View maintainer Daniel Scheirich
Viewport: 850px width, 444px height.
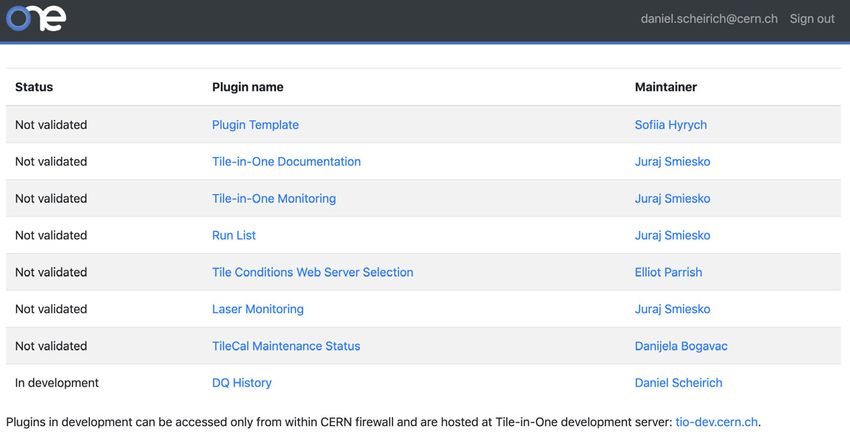pyautogui.click(x=678, y=383)
